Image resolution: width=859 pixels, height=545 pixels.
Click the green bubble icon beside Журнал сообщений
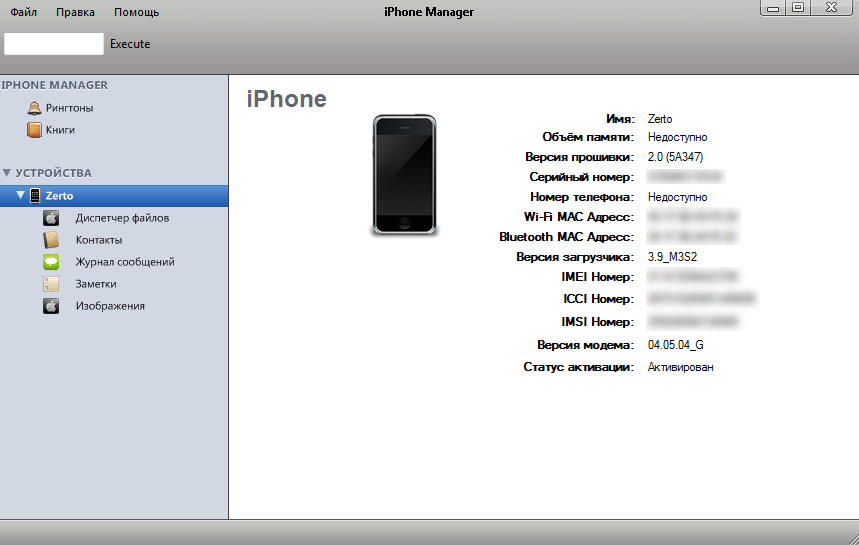pos(51,262)
